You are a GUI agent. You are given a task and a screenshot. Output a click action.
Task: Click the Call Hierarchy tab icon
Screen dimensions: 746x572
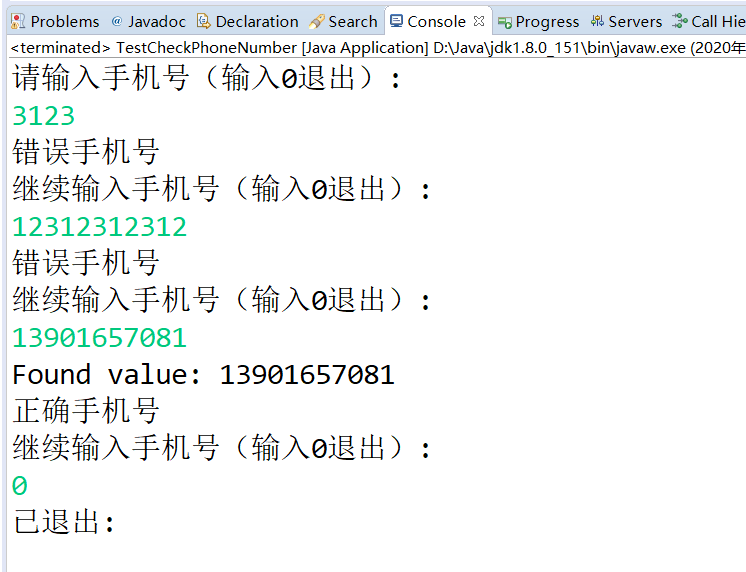680,21
